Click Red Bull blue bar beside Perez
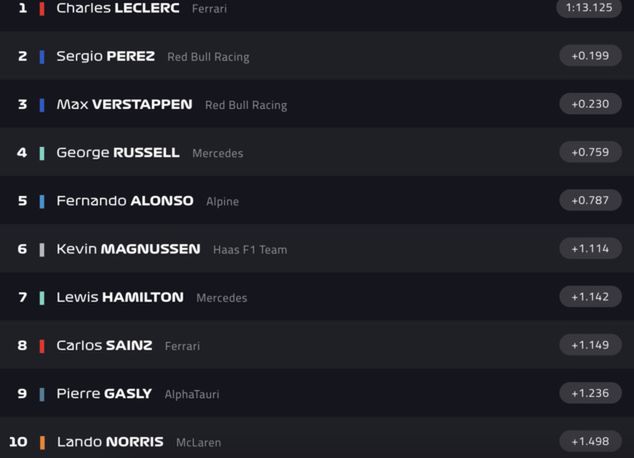Viewport: 634px width, 458px height. click(42, 57)
